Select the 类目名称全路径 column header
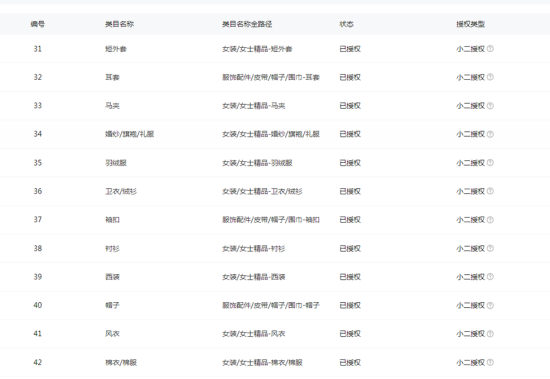Screen dimensions: 550x379 pyautogui.click(x=247, y=24)
